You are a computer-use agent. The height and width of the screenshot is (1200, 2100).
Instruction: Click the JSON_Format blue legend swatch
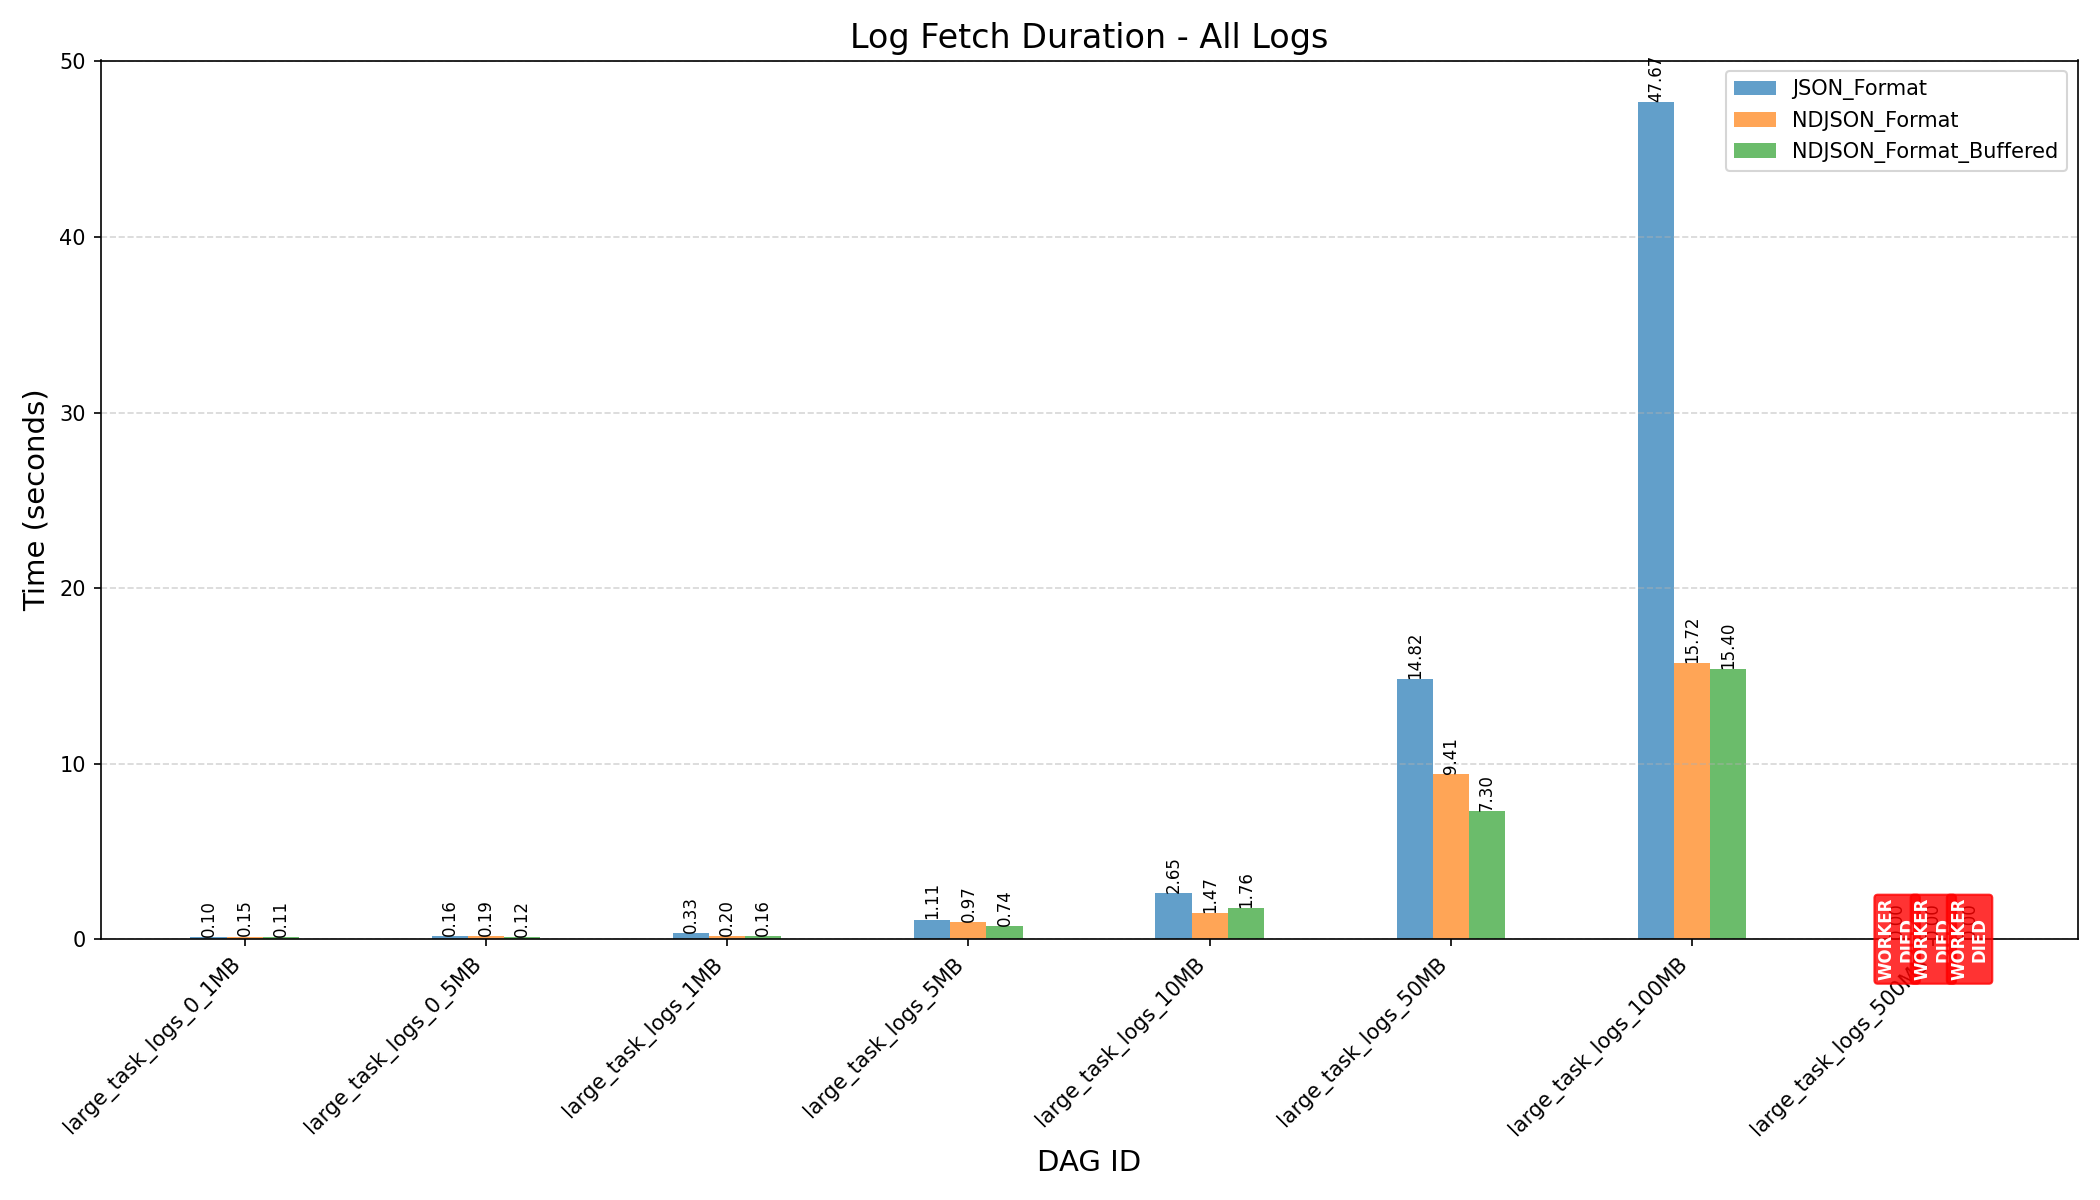tap(1755, 88)
